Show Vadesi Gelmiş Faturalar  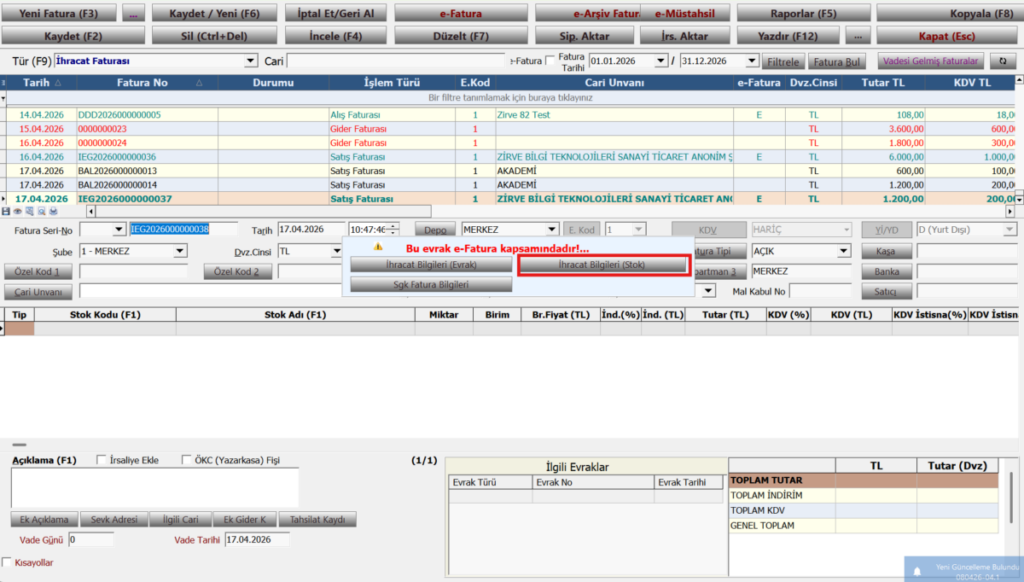coord(930,61)
